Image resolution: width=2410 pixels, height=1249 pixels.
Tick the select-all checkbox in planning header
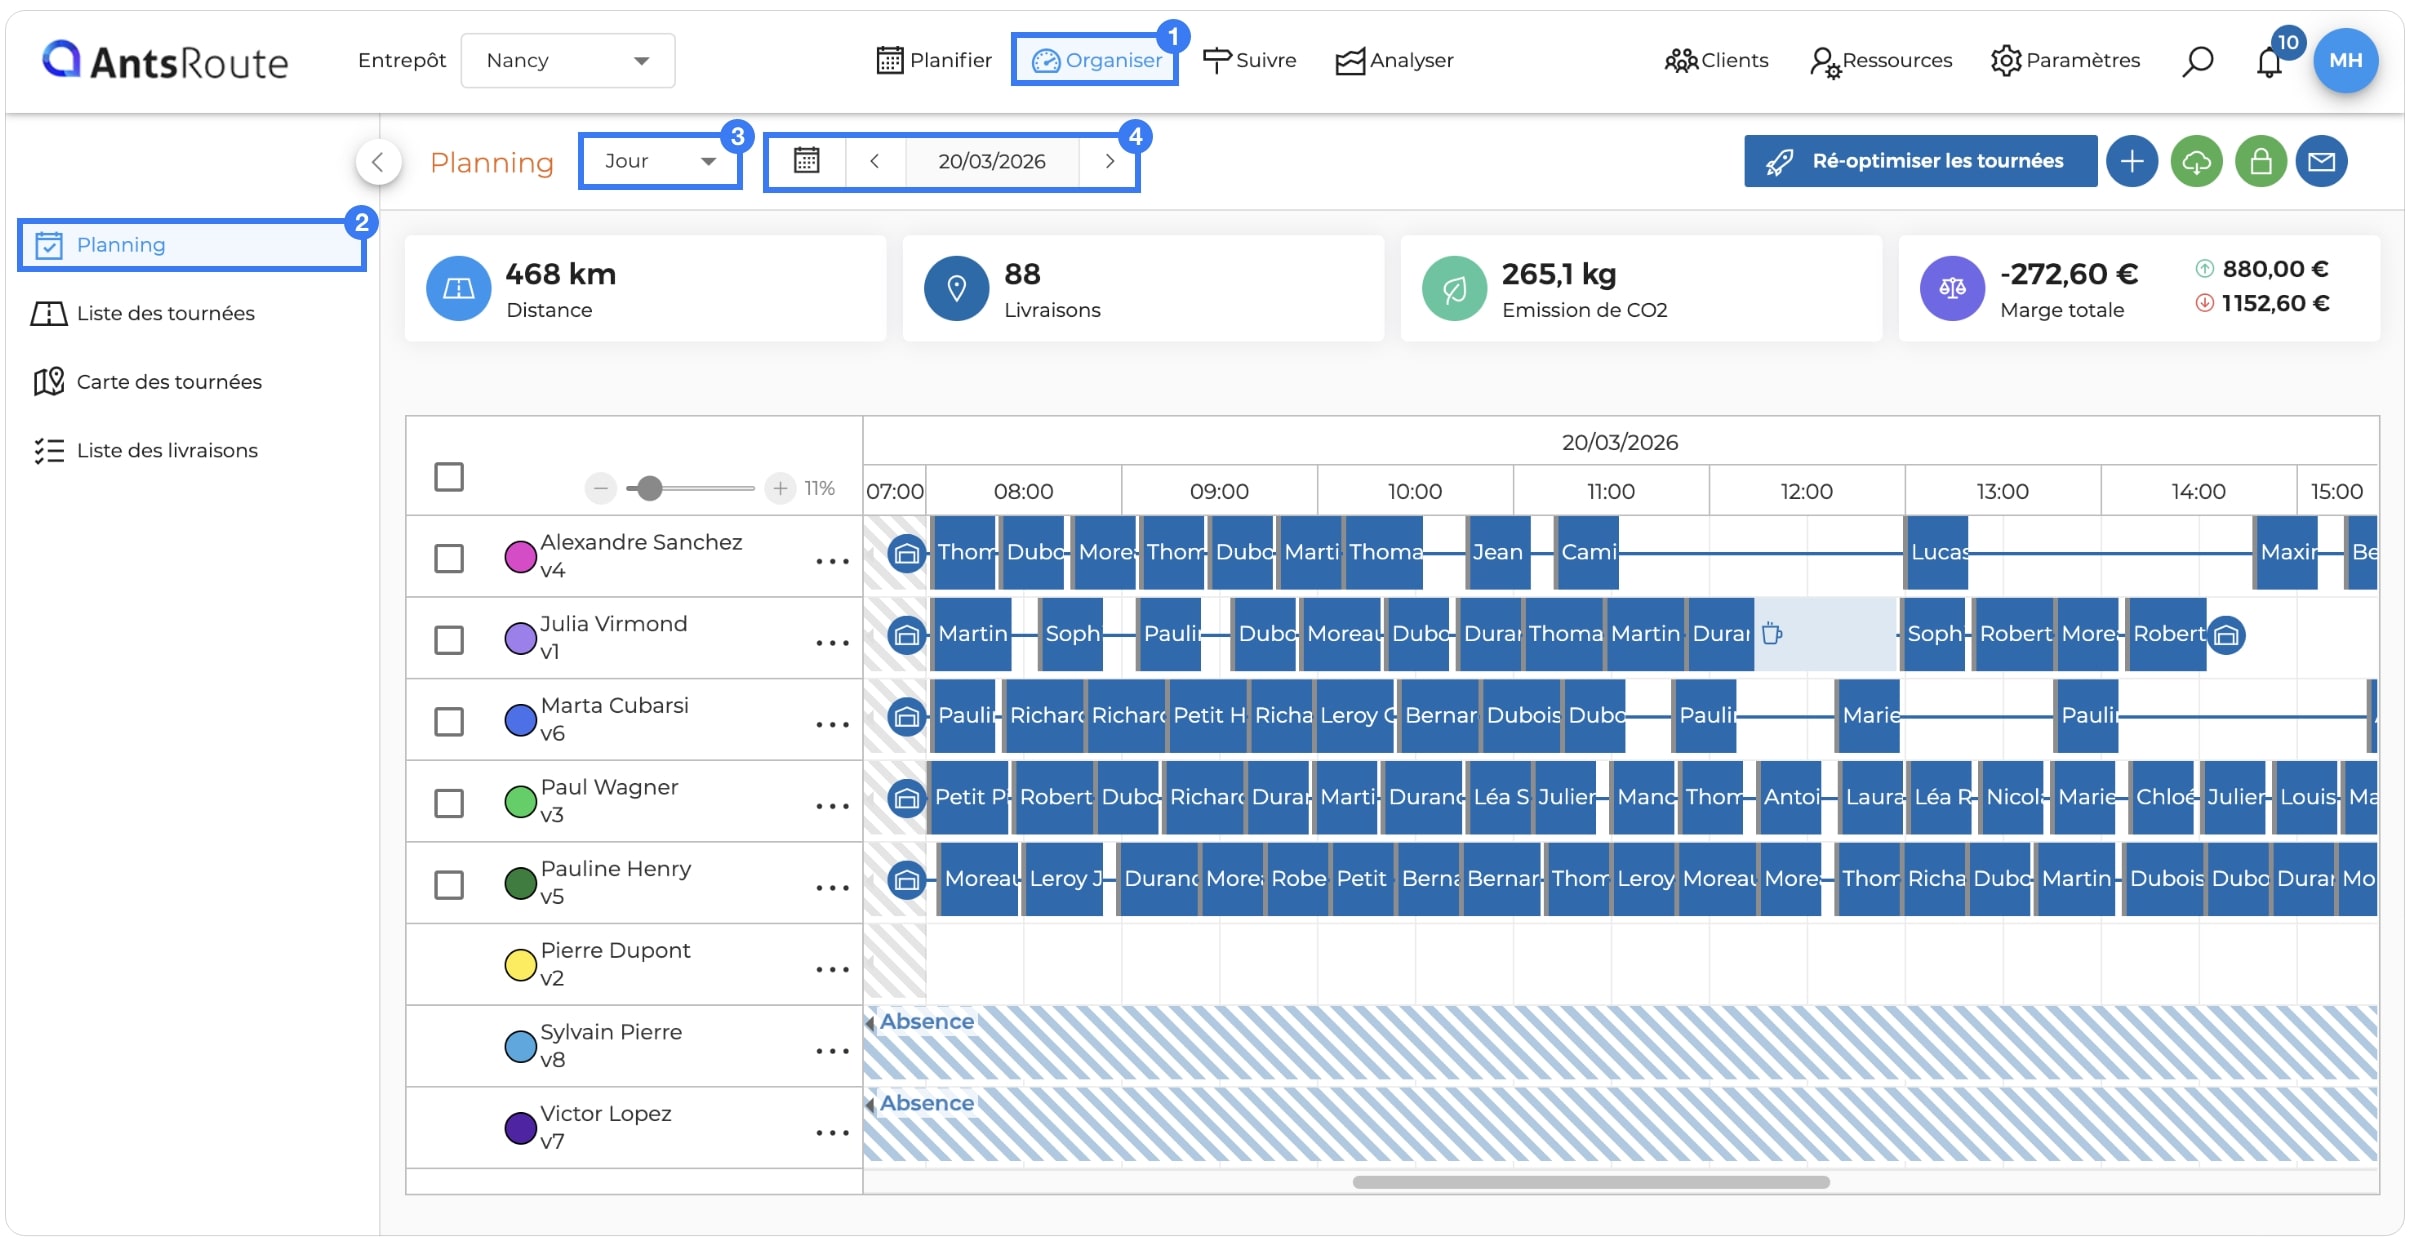coord(449,477)
